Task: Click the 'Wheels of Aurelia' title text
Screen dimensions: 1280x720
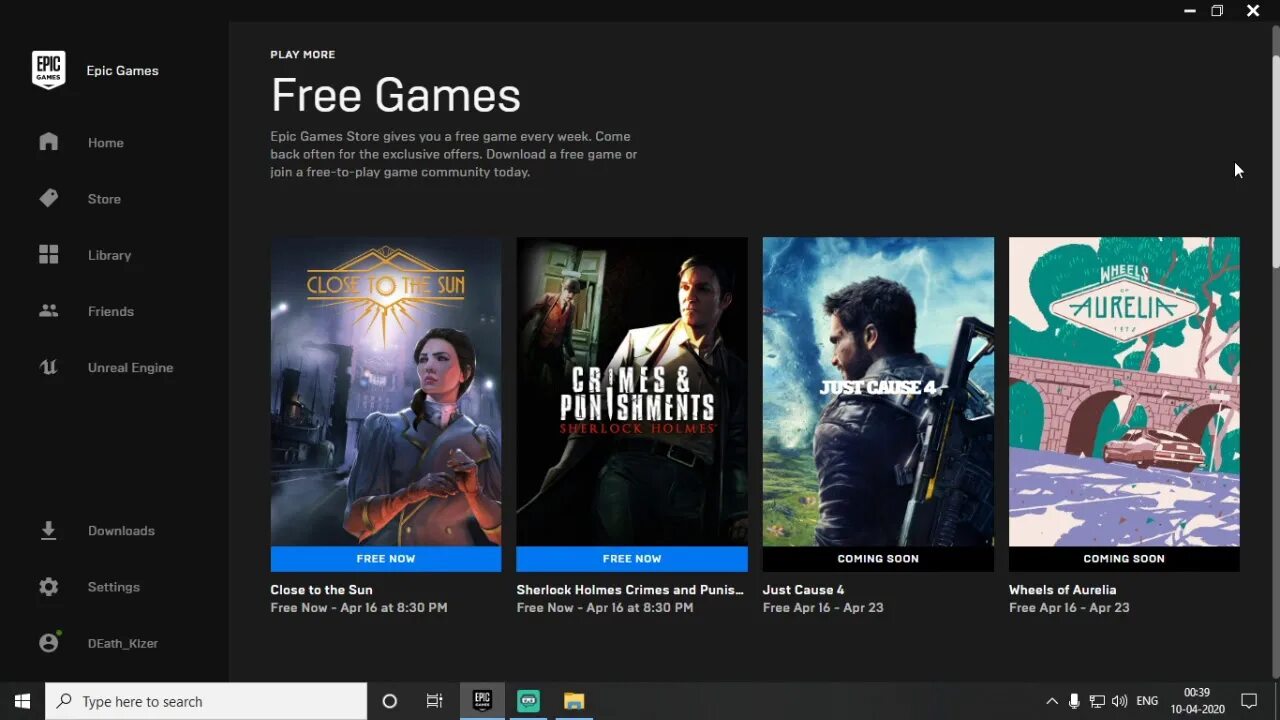Action: coord(1062,590)
